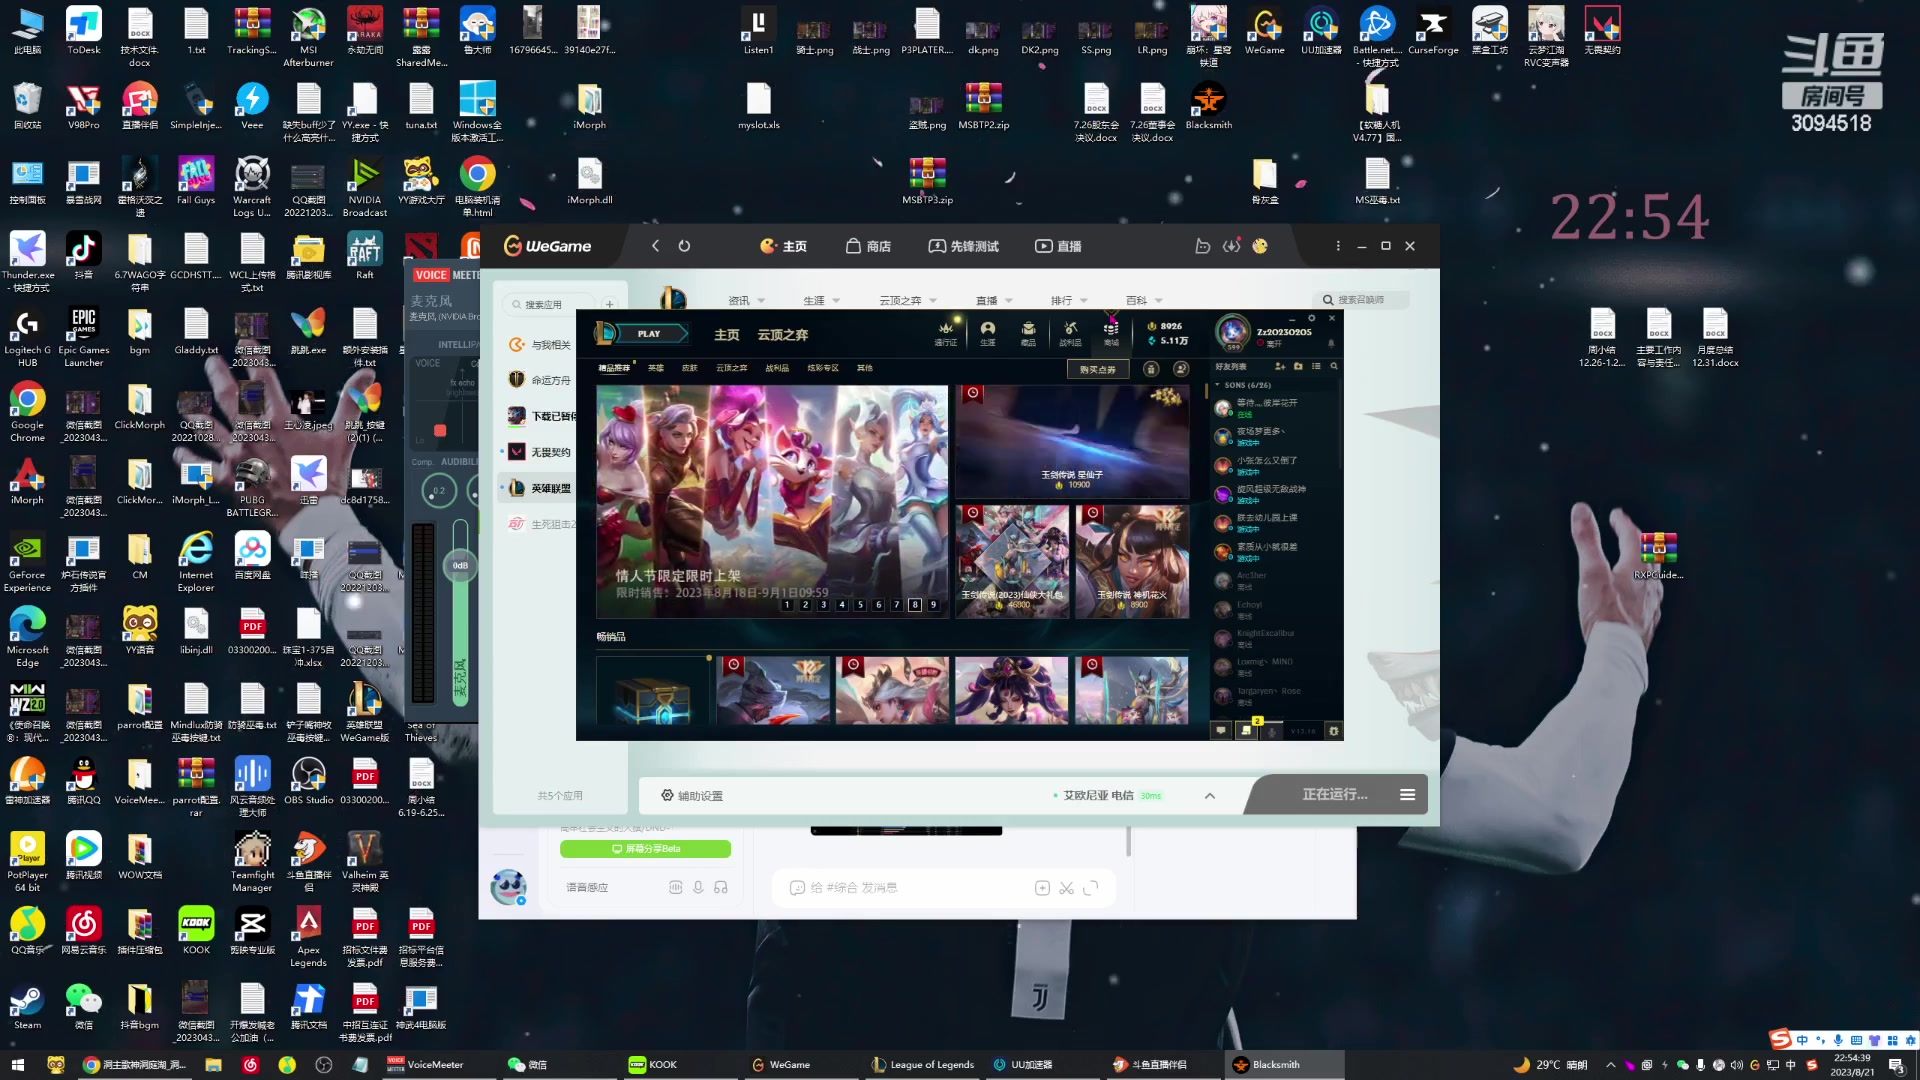Select carousel page 5 indicator
Image resolution: width=1920 pixels, height=1080 pixels.
tap(860, 605)
